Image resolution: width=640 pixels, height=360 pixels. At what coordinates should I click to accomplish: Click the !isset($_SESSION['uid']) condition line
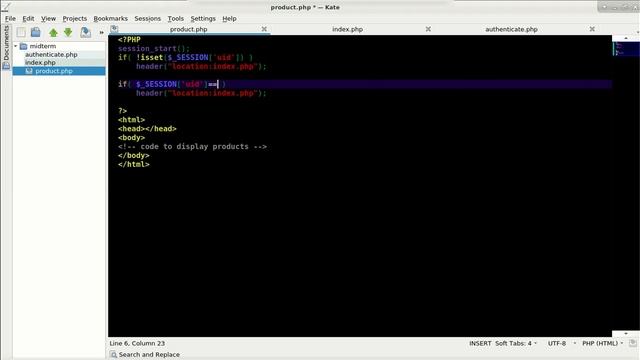(x=185, y=58)
